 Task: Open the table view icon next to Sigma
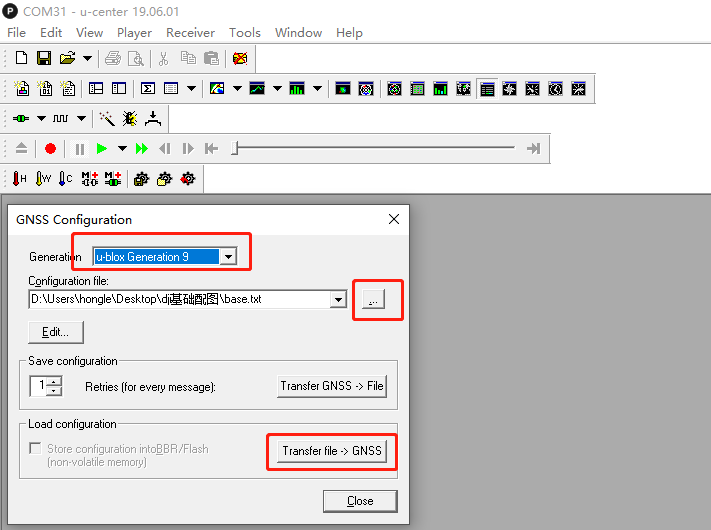[171, 88]
